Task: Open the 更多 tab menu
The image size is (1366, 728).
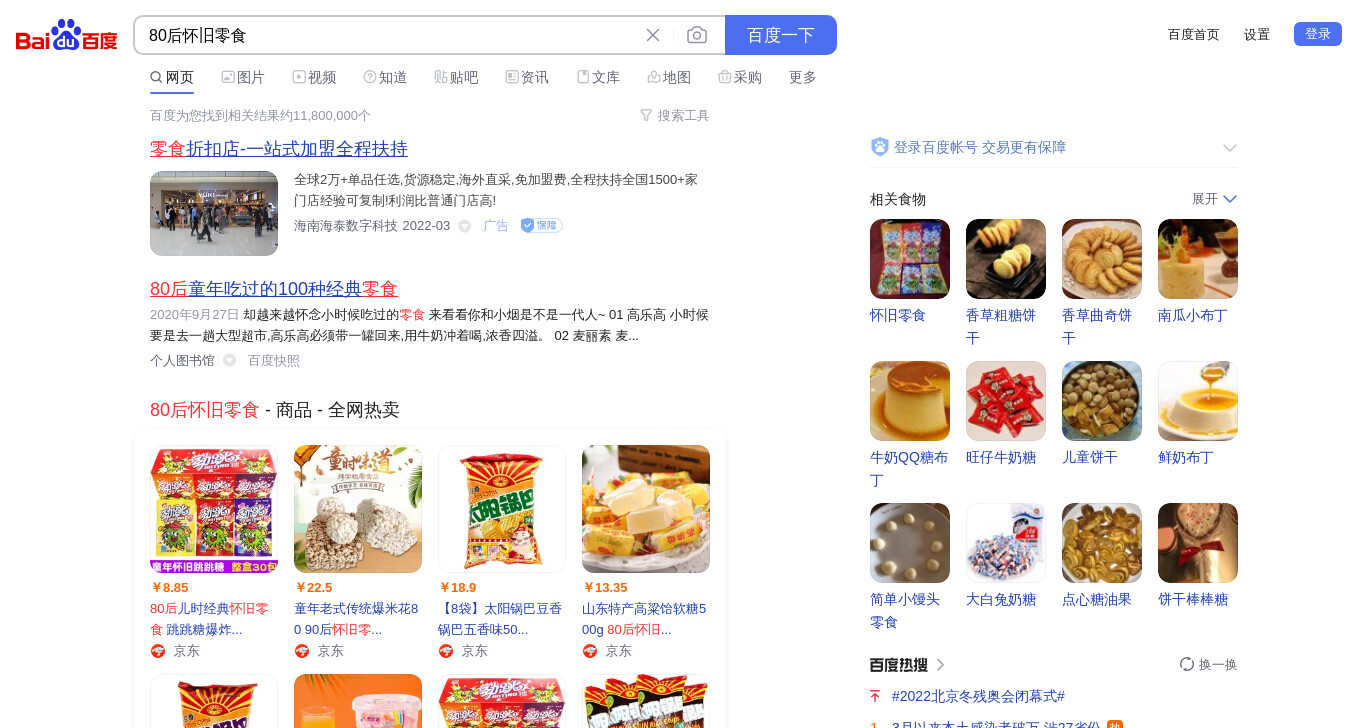Action: 803,77
